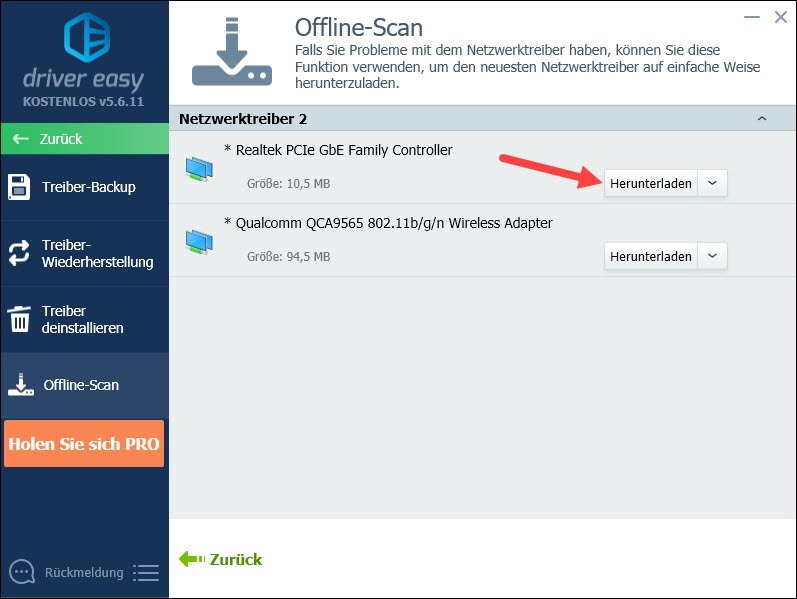Click the left arrow icon beside sidebar Zurück
The width and height of the screenshot is (797, 599).
(x=21, y=138)
